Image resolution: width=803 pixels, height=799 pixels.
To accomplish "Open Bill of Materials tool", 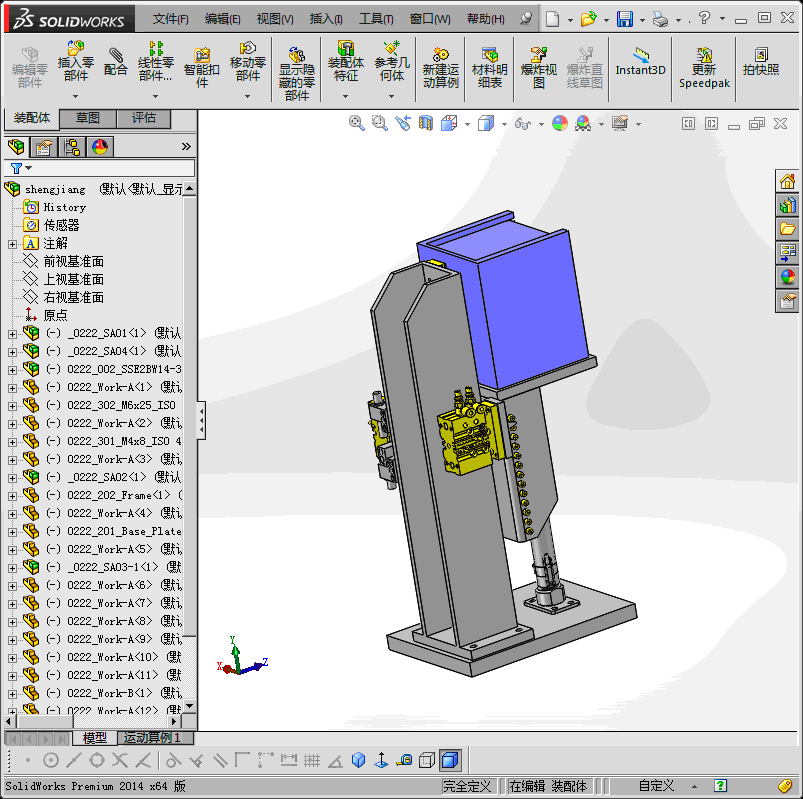I will point(490,68).
